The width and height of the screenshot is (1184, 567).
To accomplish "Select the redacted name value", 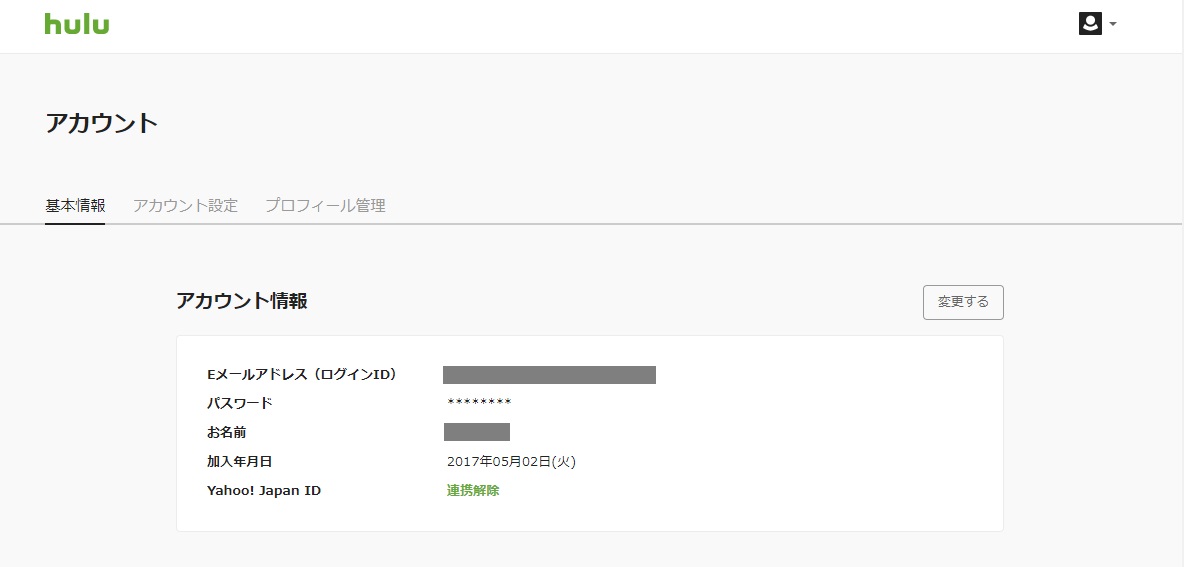I will tap(476, 432).
